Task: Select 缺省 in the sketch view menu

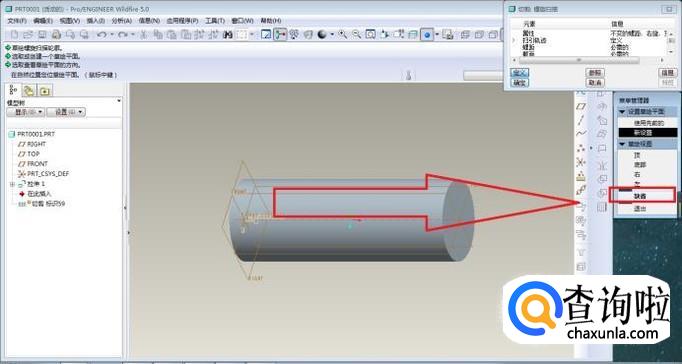Action: coord(640,197)
